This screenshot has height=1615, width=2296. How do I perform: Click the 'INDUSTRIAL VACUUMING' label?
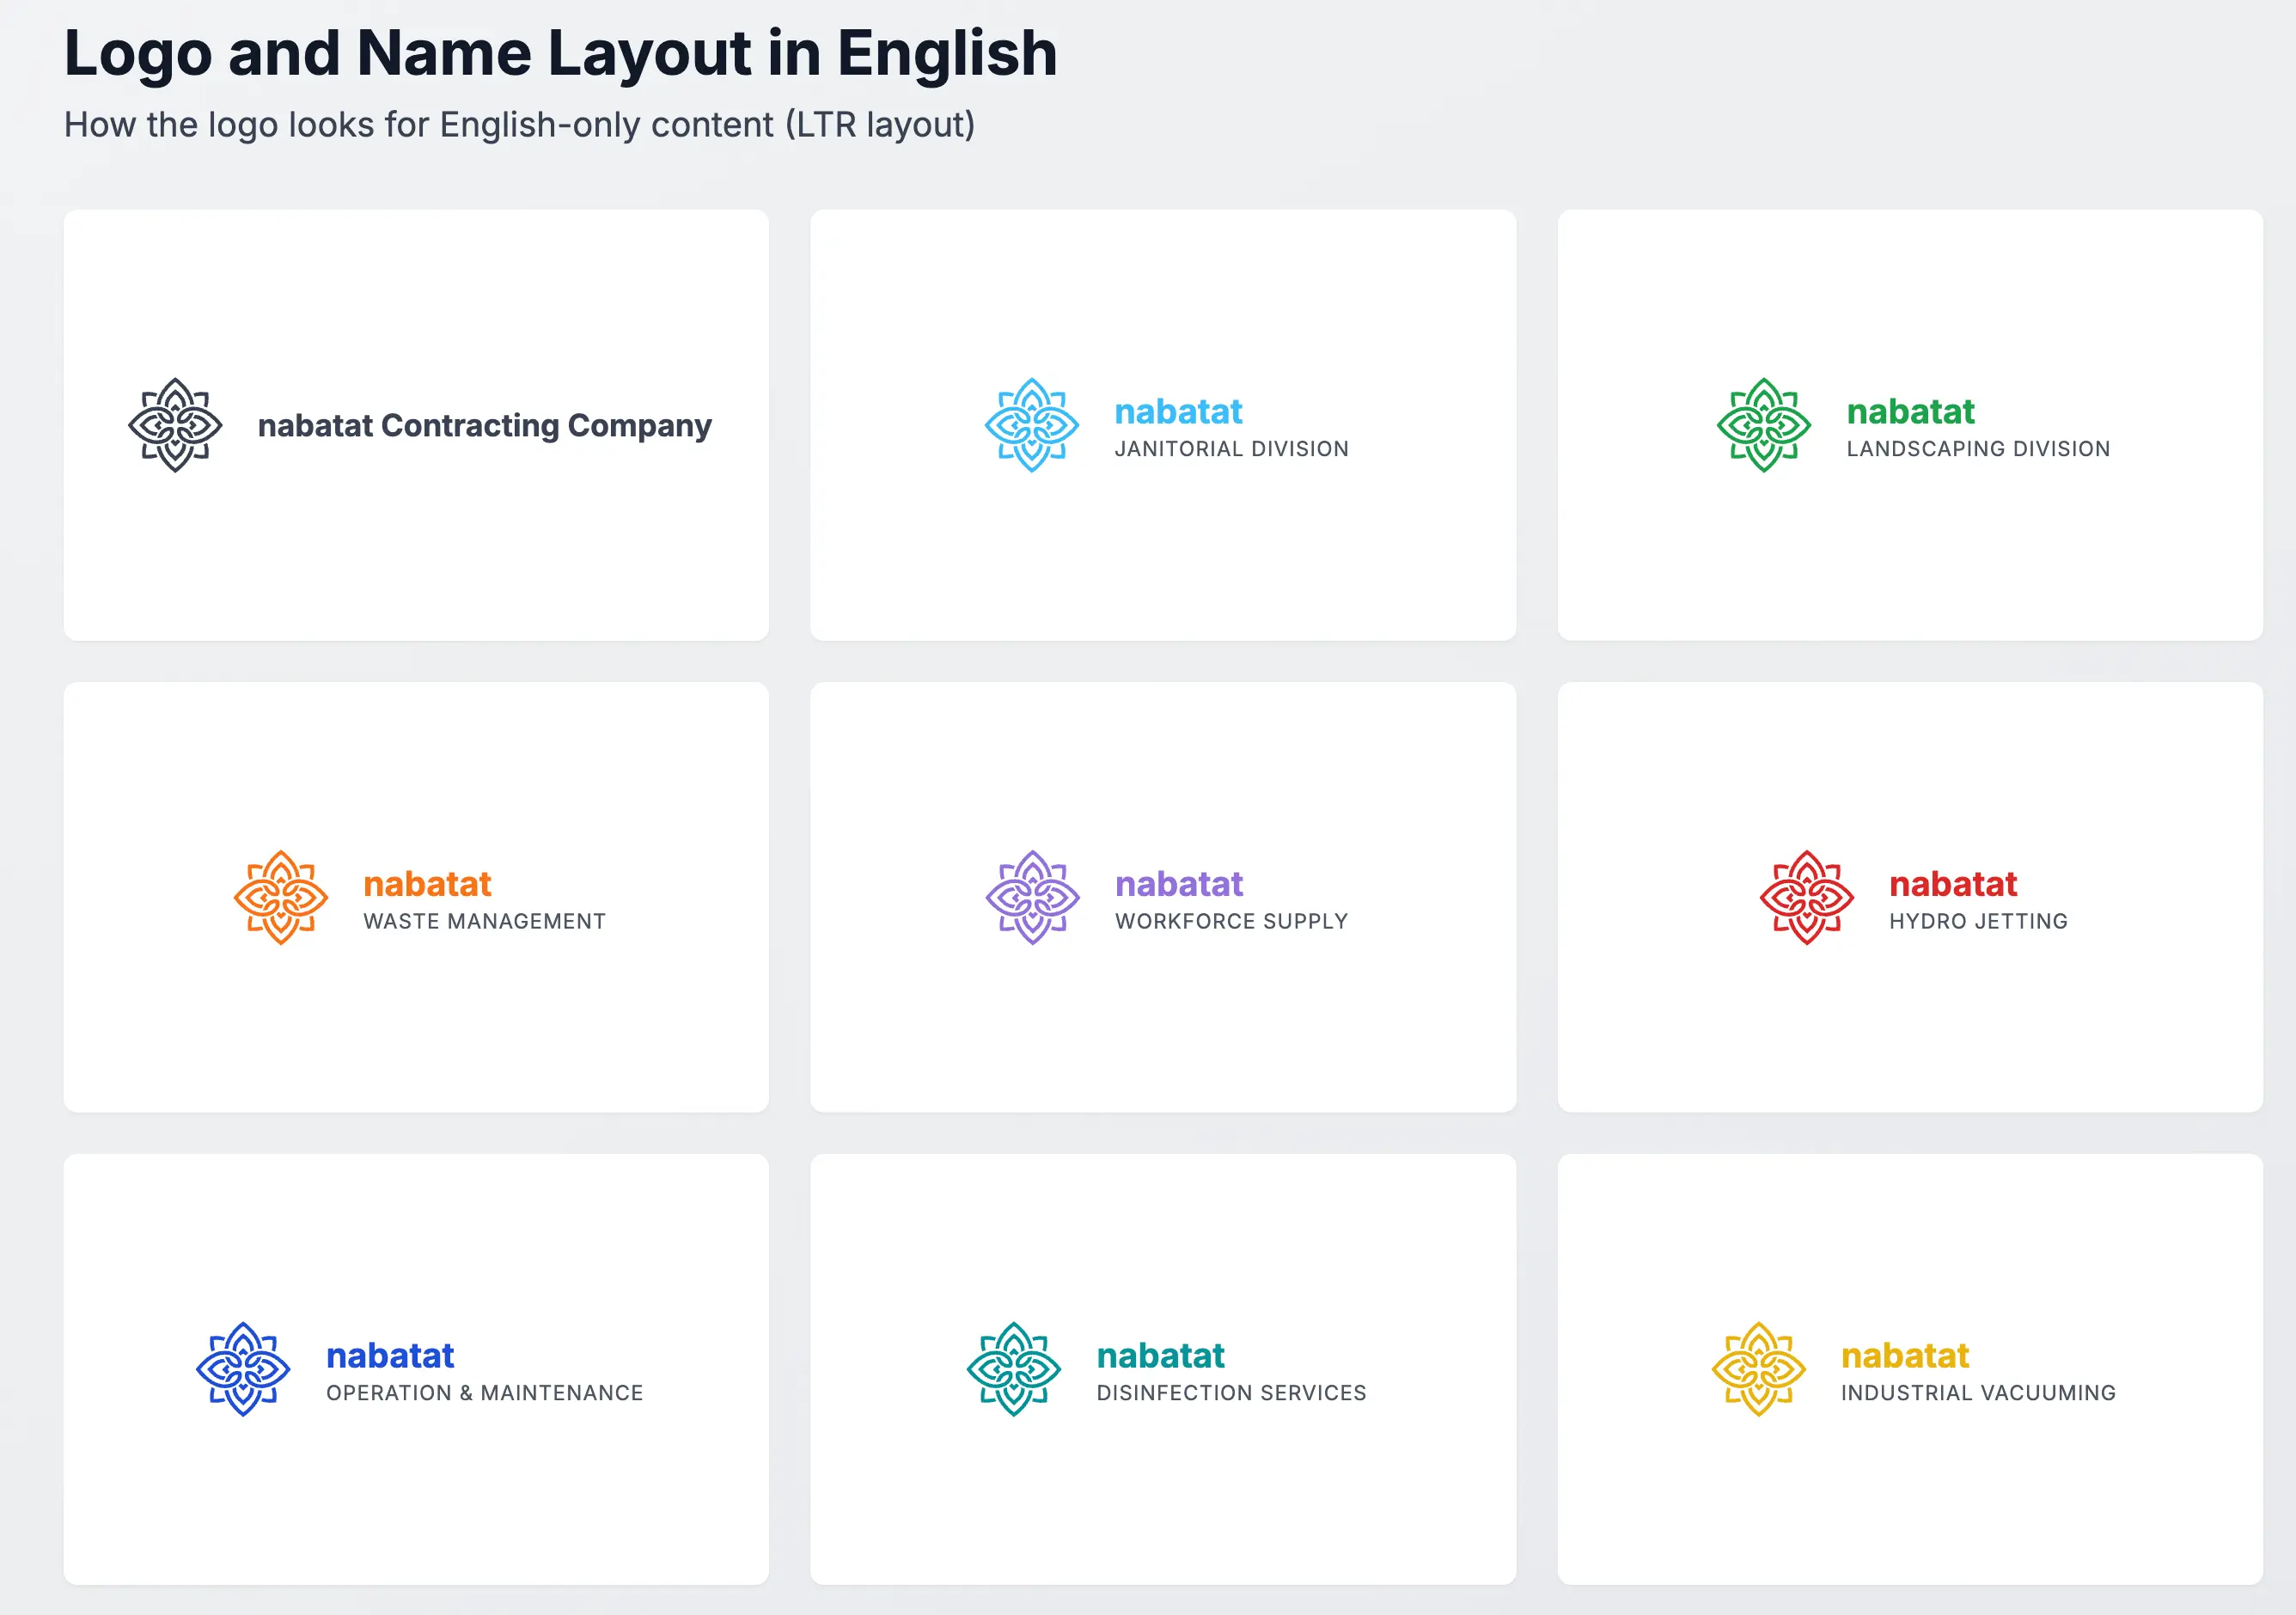1977,1393
